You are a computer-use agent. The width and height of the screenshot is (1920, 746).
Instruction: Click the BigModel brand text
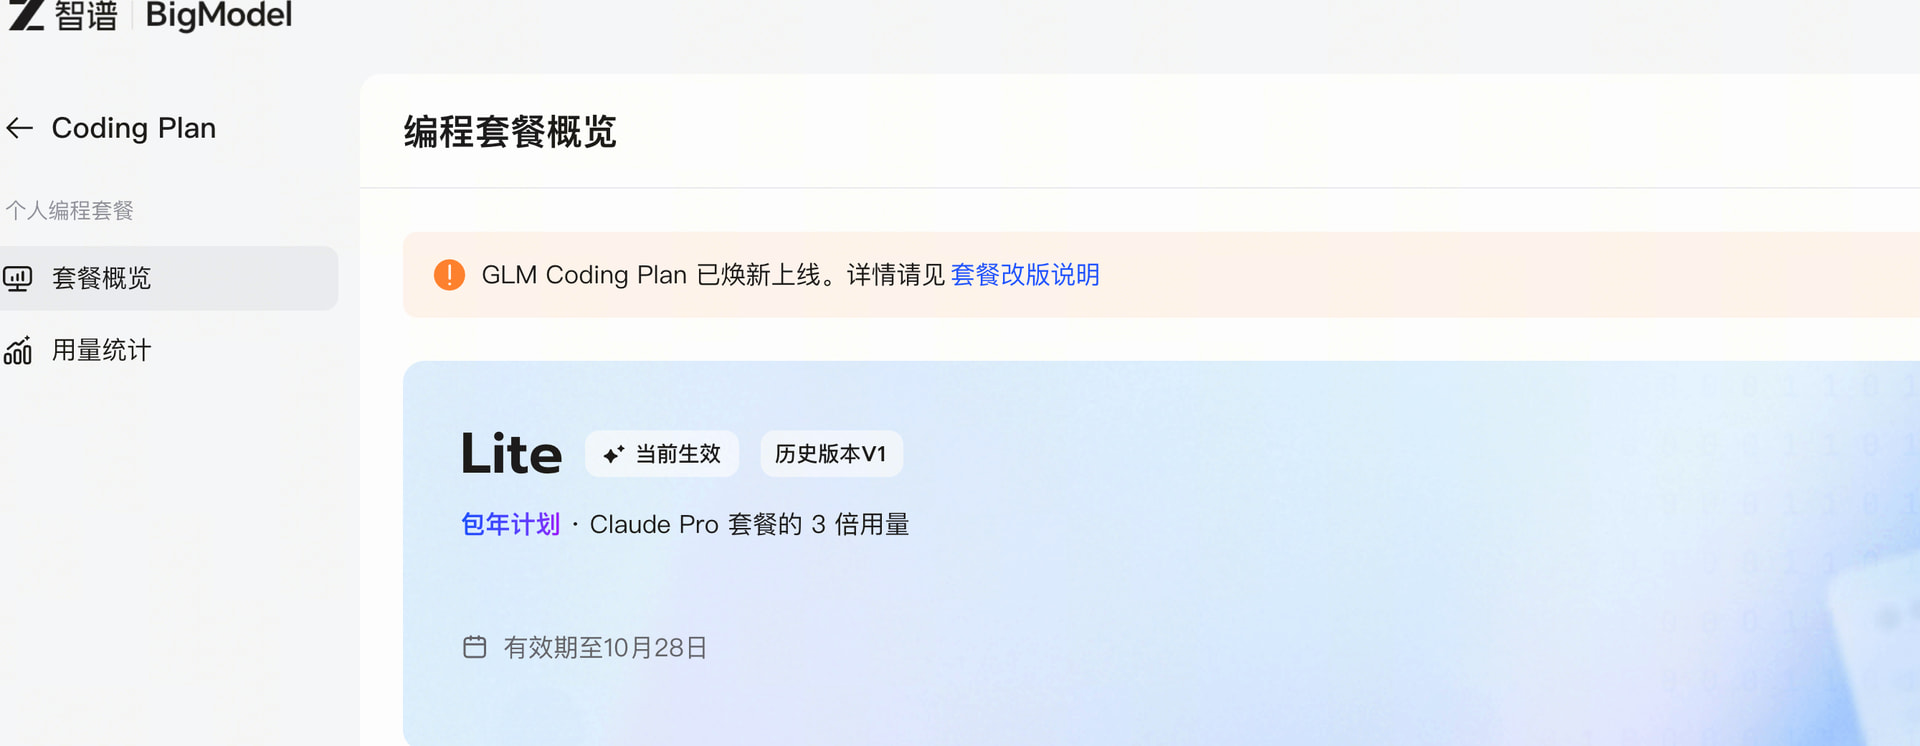(219, 15)
